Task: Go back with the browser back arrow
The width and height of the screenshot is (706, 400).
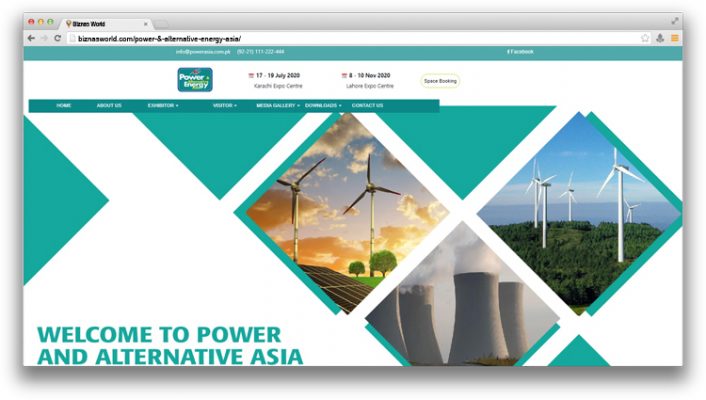Action: (x=31, y=38)
